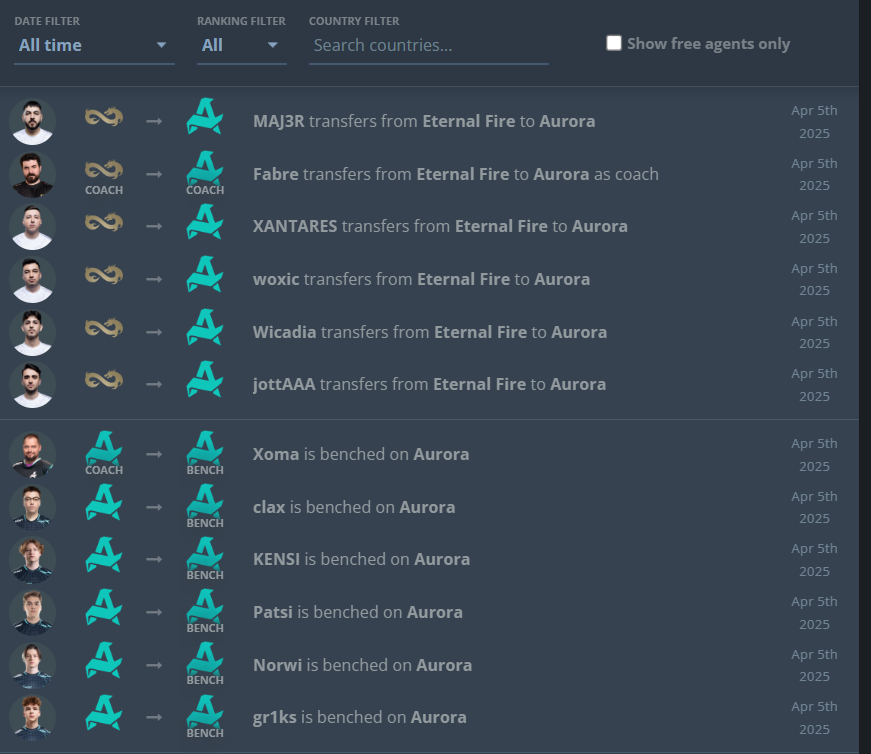Click XANTARES's player avatar
Viewport: 871px width, 754px height.
tap(32, 227)
